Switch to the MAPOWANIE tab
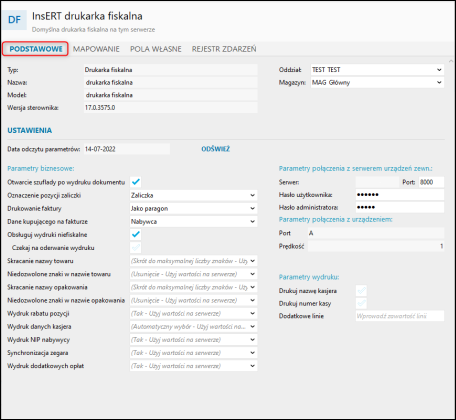The image size is (456, 420). (x=96, y=49)
